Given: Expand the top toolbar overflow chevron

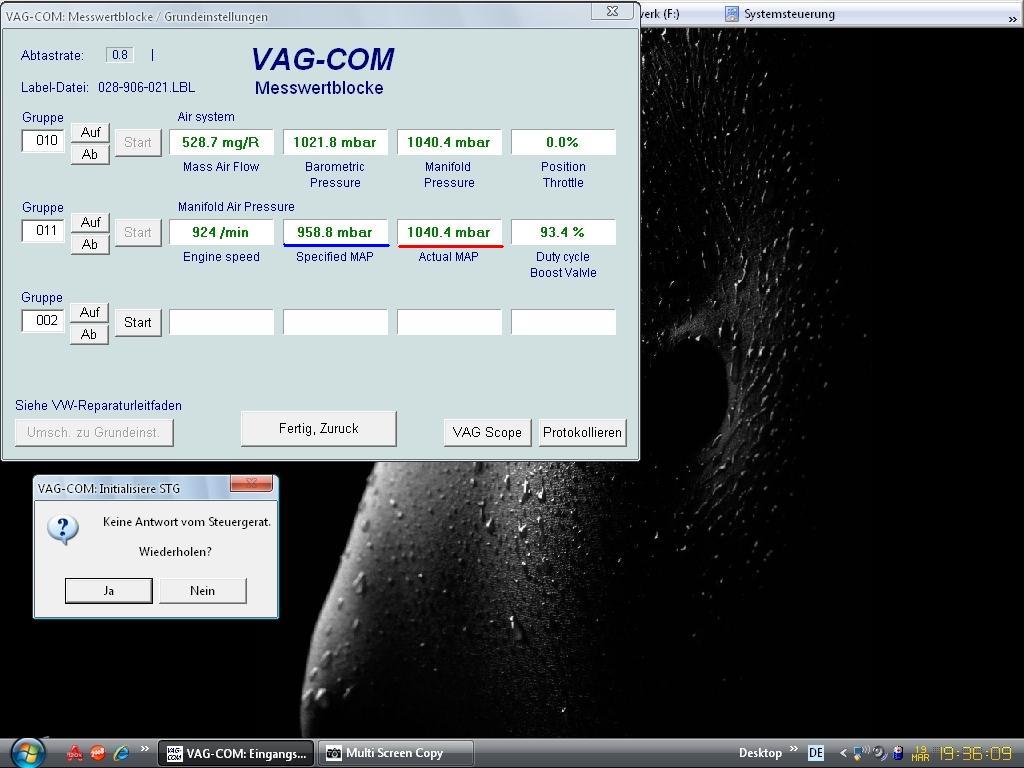Looking at the screenshot, I should 1013,20.
